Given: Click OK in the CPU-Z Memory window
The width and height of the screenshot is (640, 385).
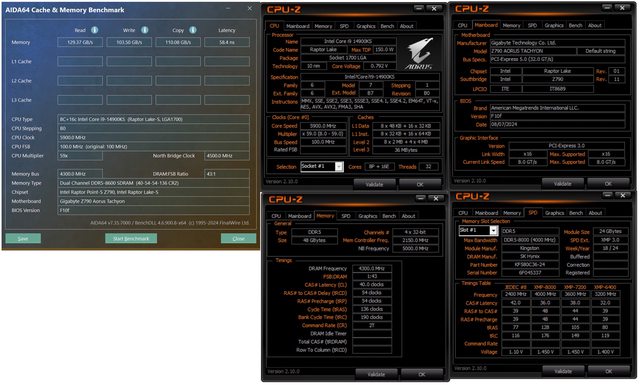Looking at the screenshot, I should tap(422, 374).
